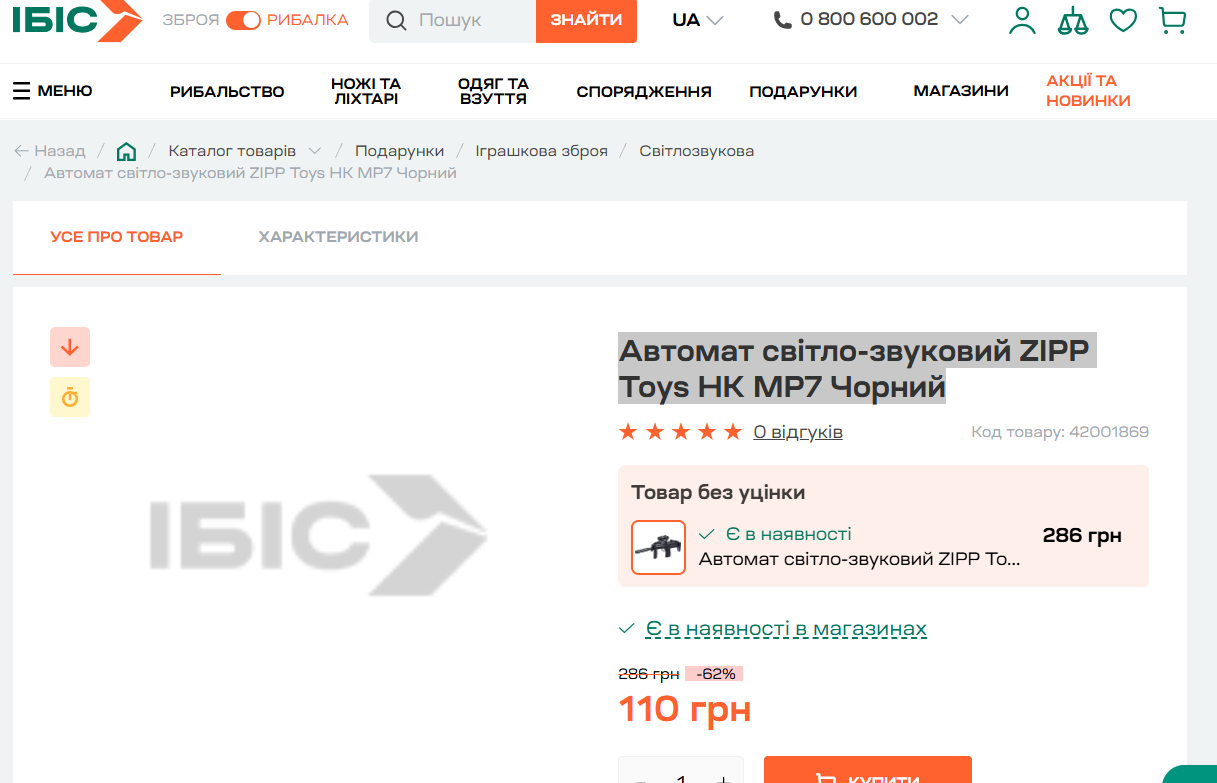Click the phone handset icon
Viewport: 1217px width, 783px height.
coord(783,20)
